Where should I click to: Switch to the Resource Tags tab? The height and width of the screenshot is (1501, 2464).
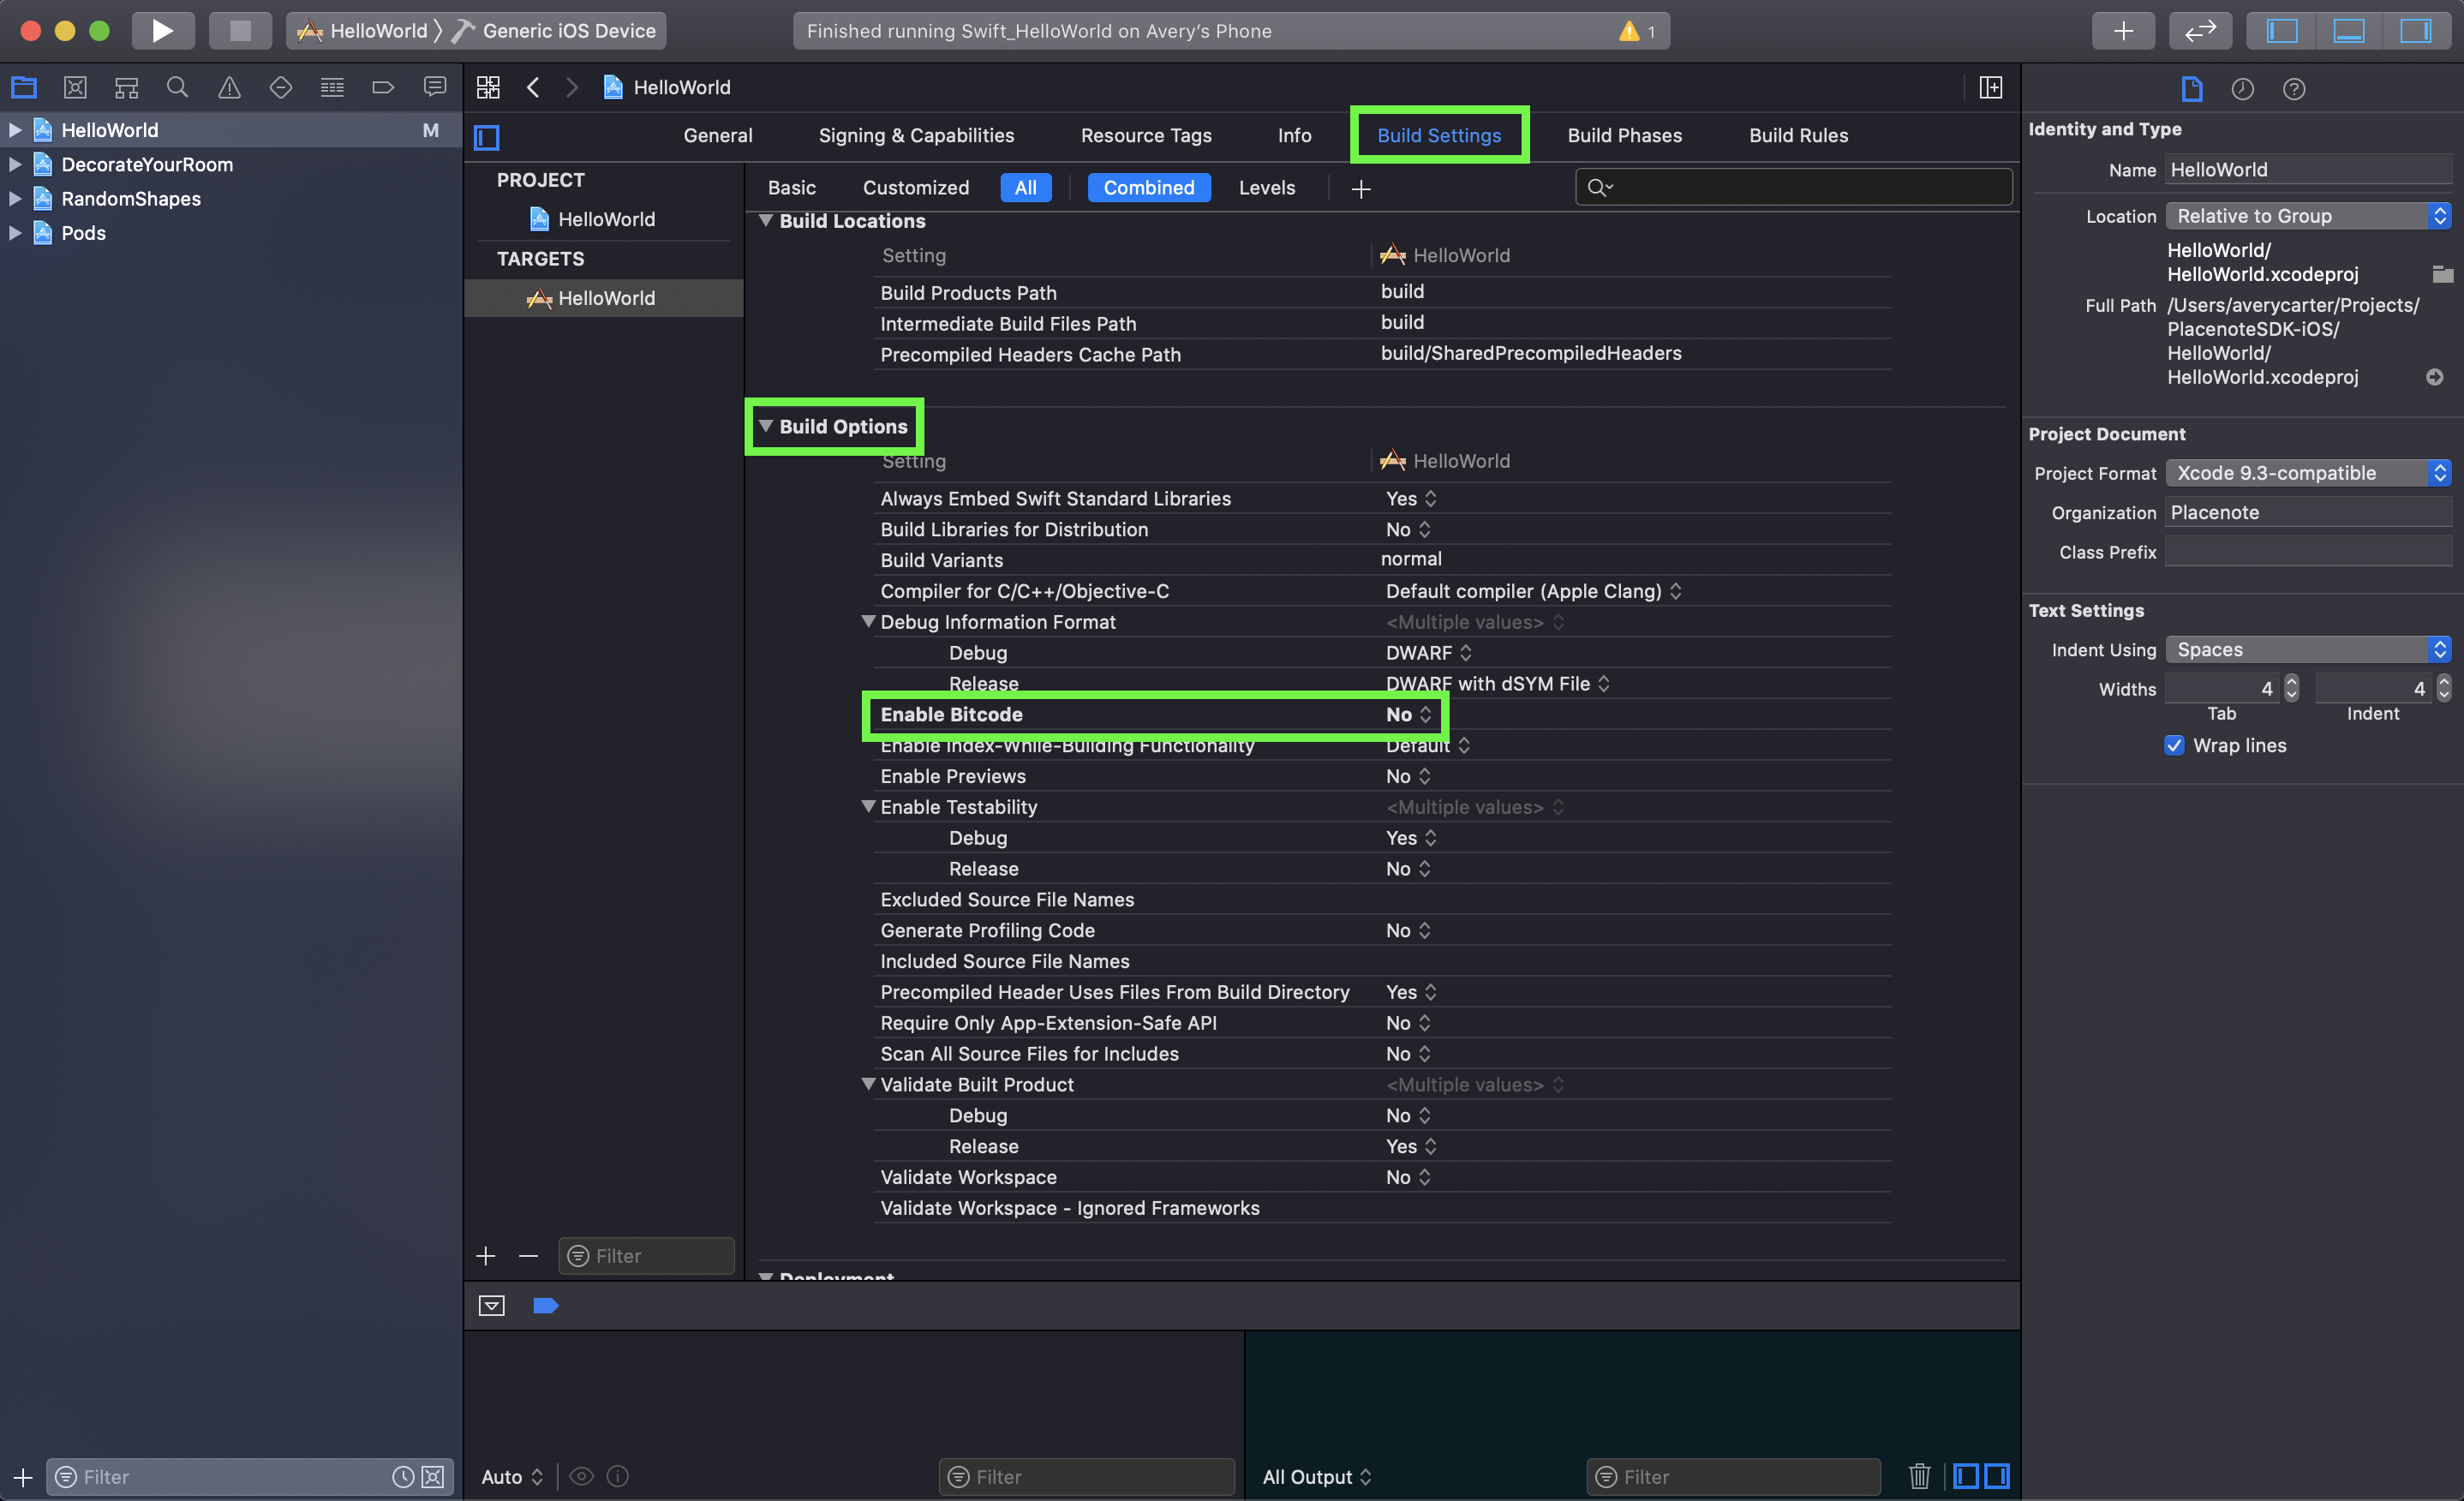pos(1146,135)
